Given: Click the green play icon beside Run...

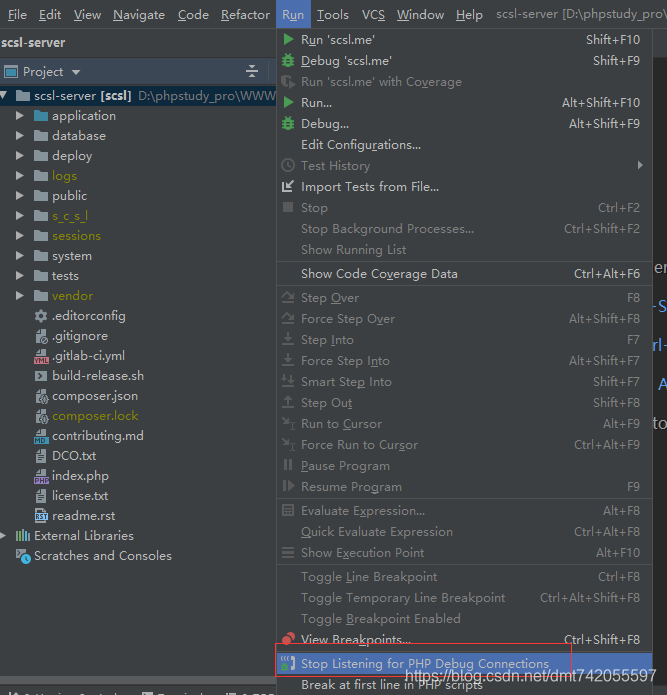Looking at the screenshot, I should (x=288, y=102).
